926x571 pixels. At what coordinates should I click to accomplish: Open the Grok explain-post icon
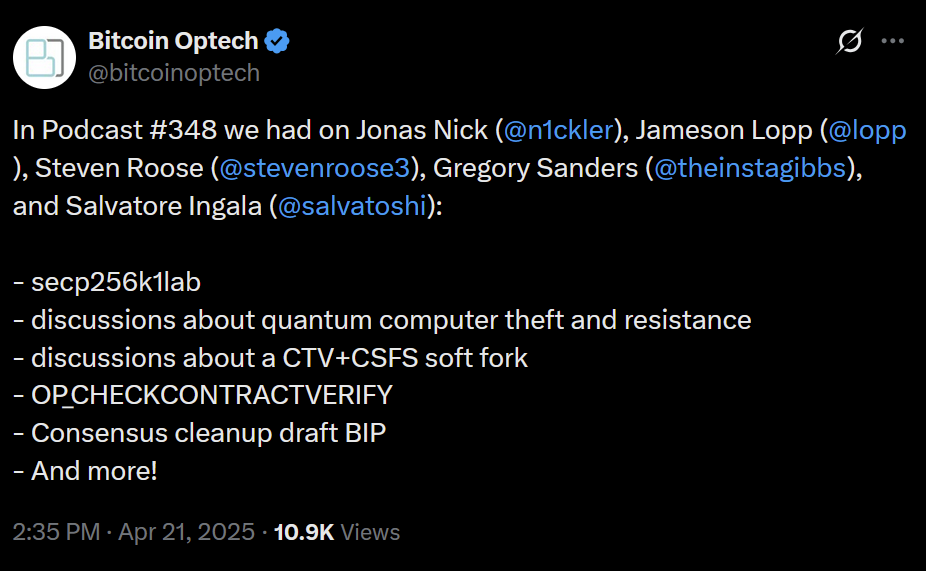click(x=849, y=42)
